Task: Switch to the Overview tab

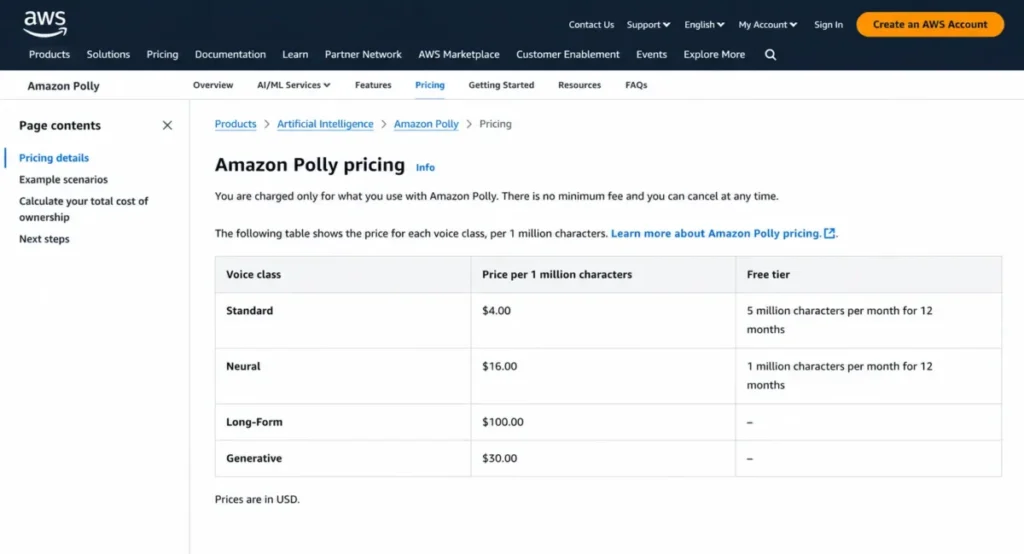Action: tap(213, 85)
